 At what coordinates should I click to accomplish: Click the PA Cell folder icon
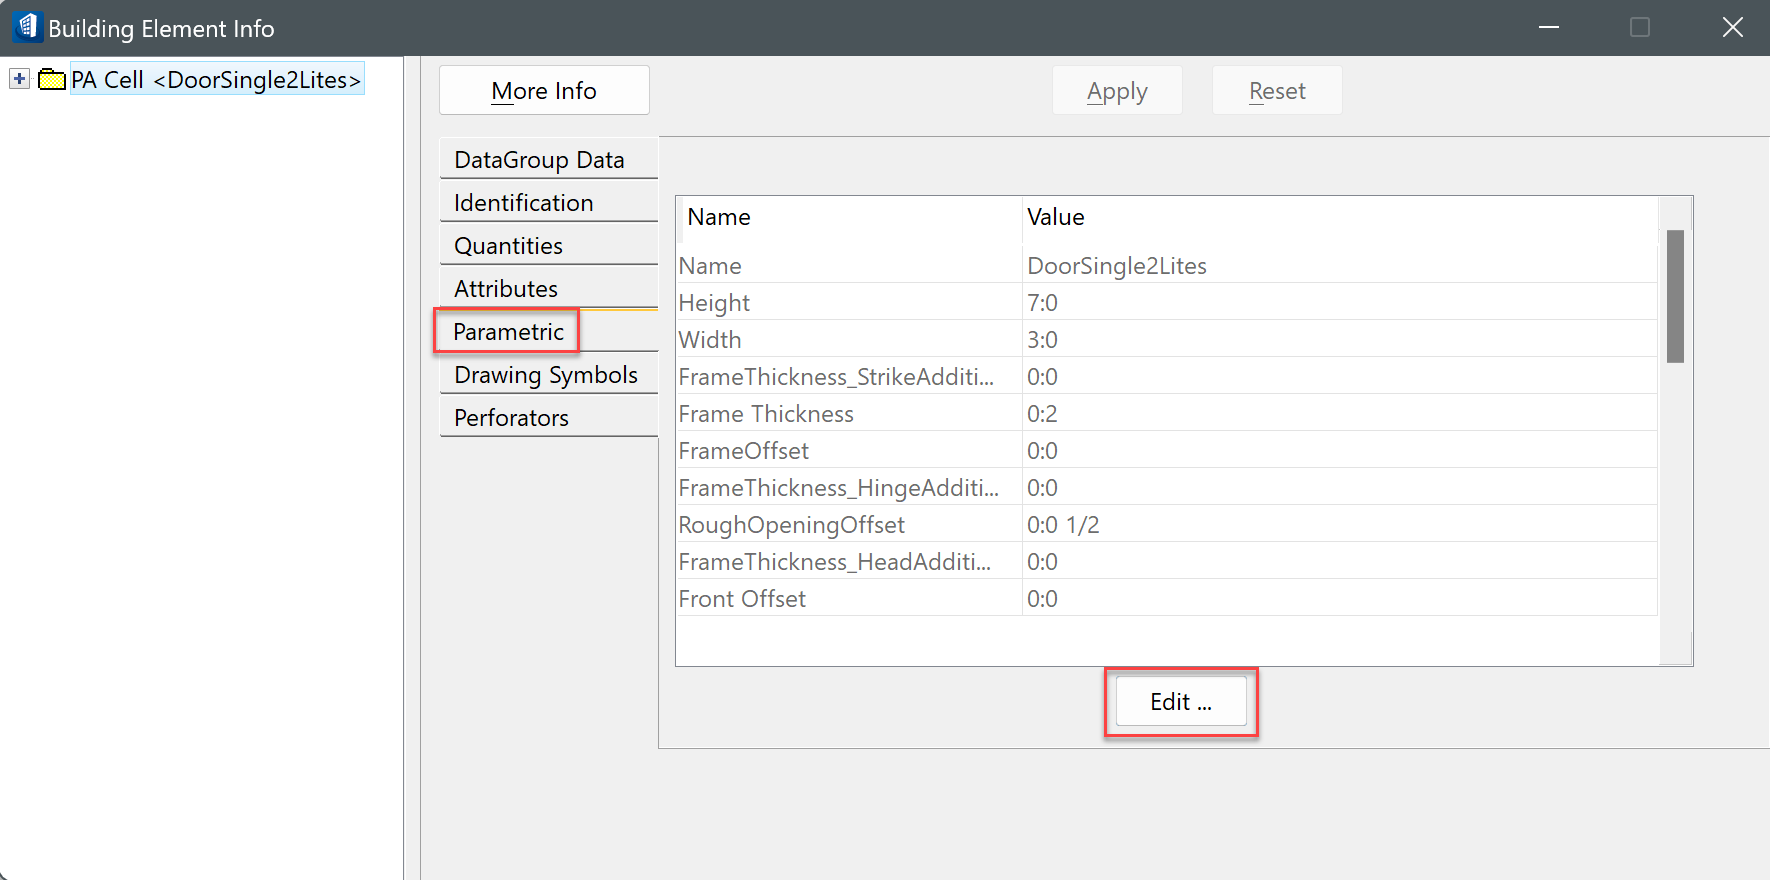pos(52,80)
